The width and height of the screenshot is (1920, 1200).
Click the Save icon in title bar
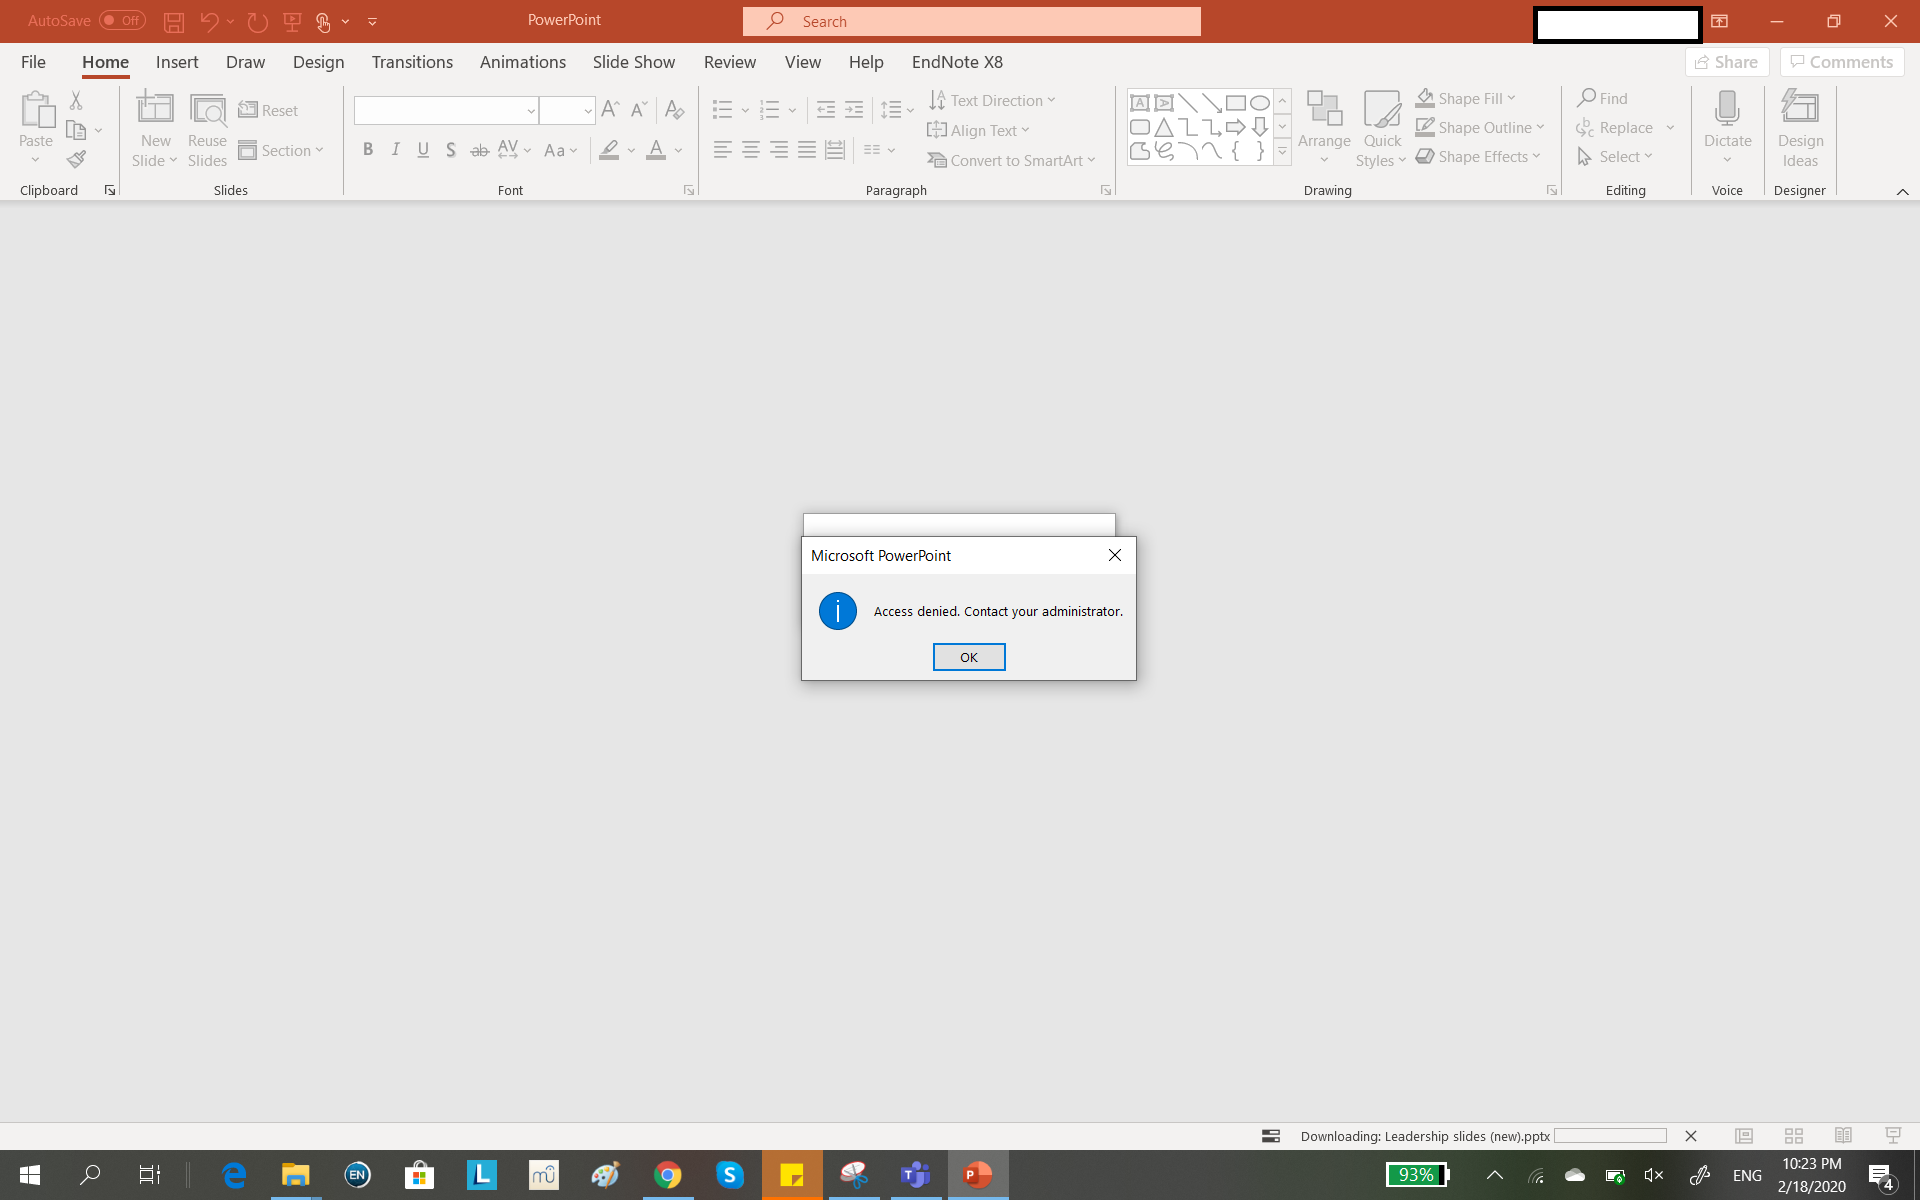[x=173, y=21]
